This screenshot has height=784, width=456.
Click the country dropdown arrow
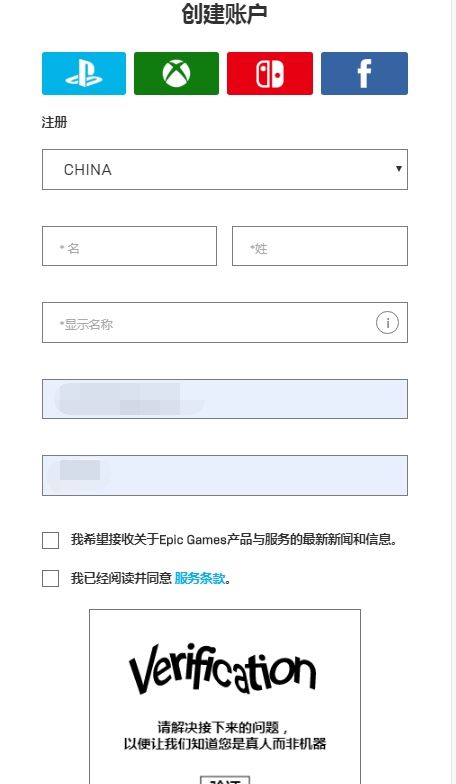(398, 168)
